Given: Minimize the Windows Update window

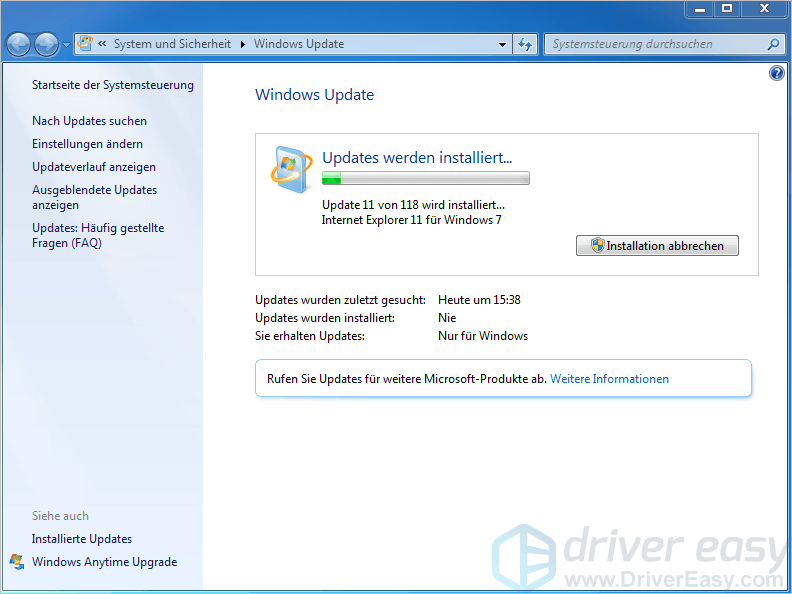Looking at the screenshot, I should pyautogui.click(x=700, y=9).
